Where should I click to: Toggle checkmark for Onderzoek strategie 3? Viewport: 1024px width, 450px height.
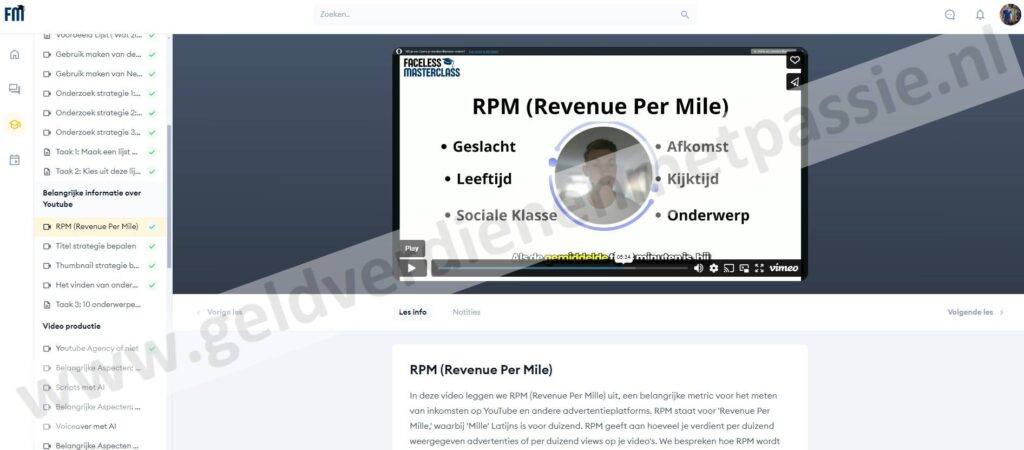coord(152,132)
